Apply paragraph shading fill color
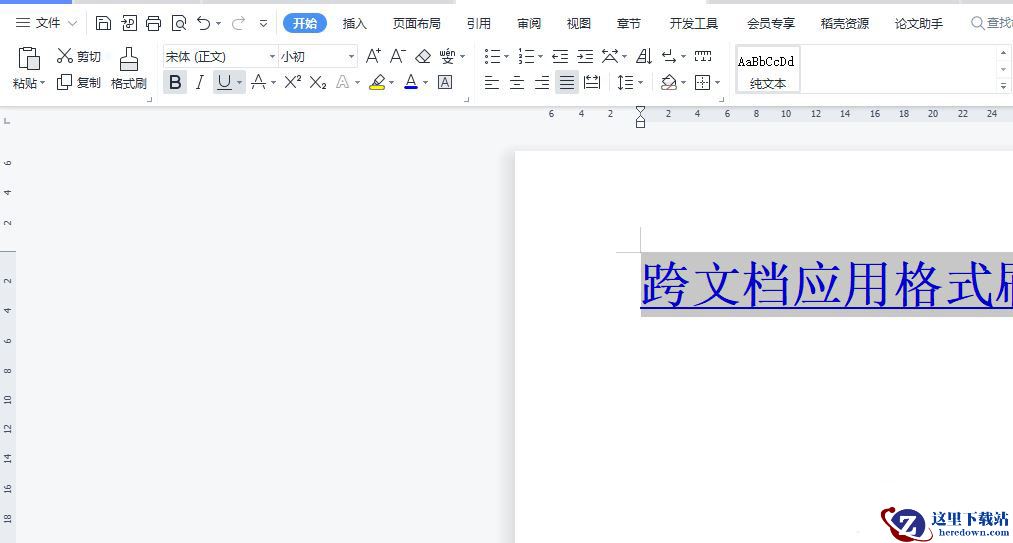Viewport: 1013px width, 543px height. pyautogui.click(x=669, y=82)
